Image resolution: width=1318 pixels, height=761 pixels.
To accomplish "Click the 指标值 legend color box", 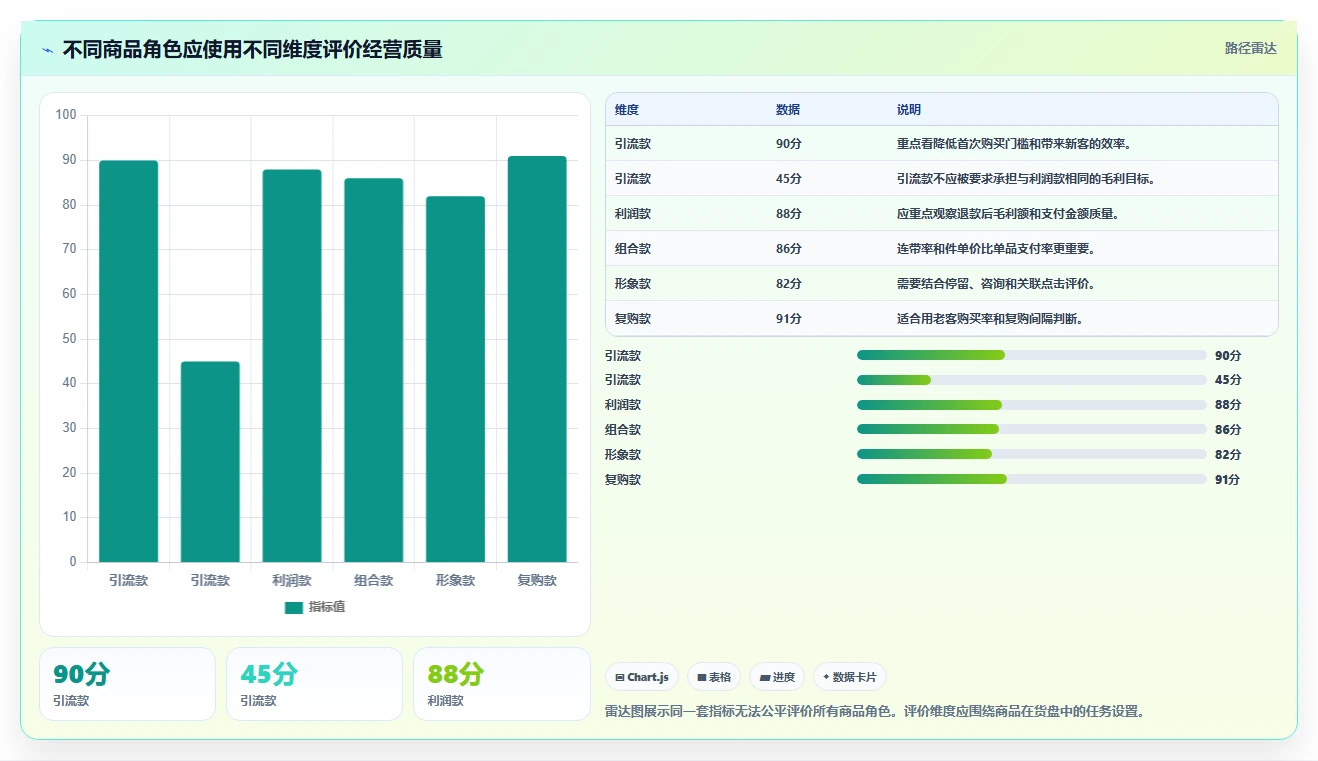I will point(293,607).
